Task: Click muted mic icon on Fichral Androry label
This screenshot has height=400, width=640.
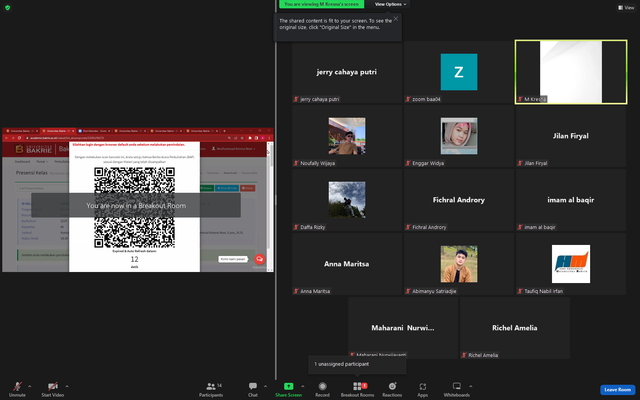Action: 408,227
